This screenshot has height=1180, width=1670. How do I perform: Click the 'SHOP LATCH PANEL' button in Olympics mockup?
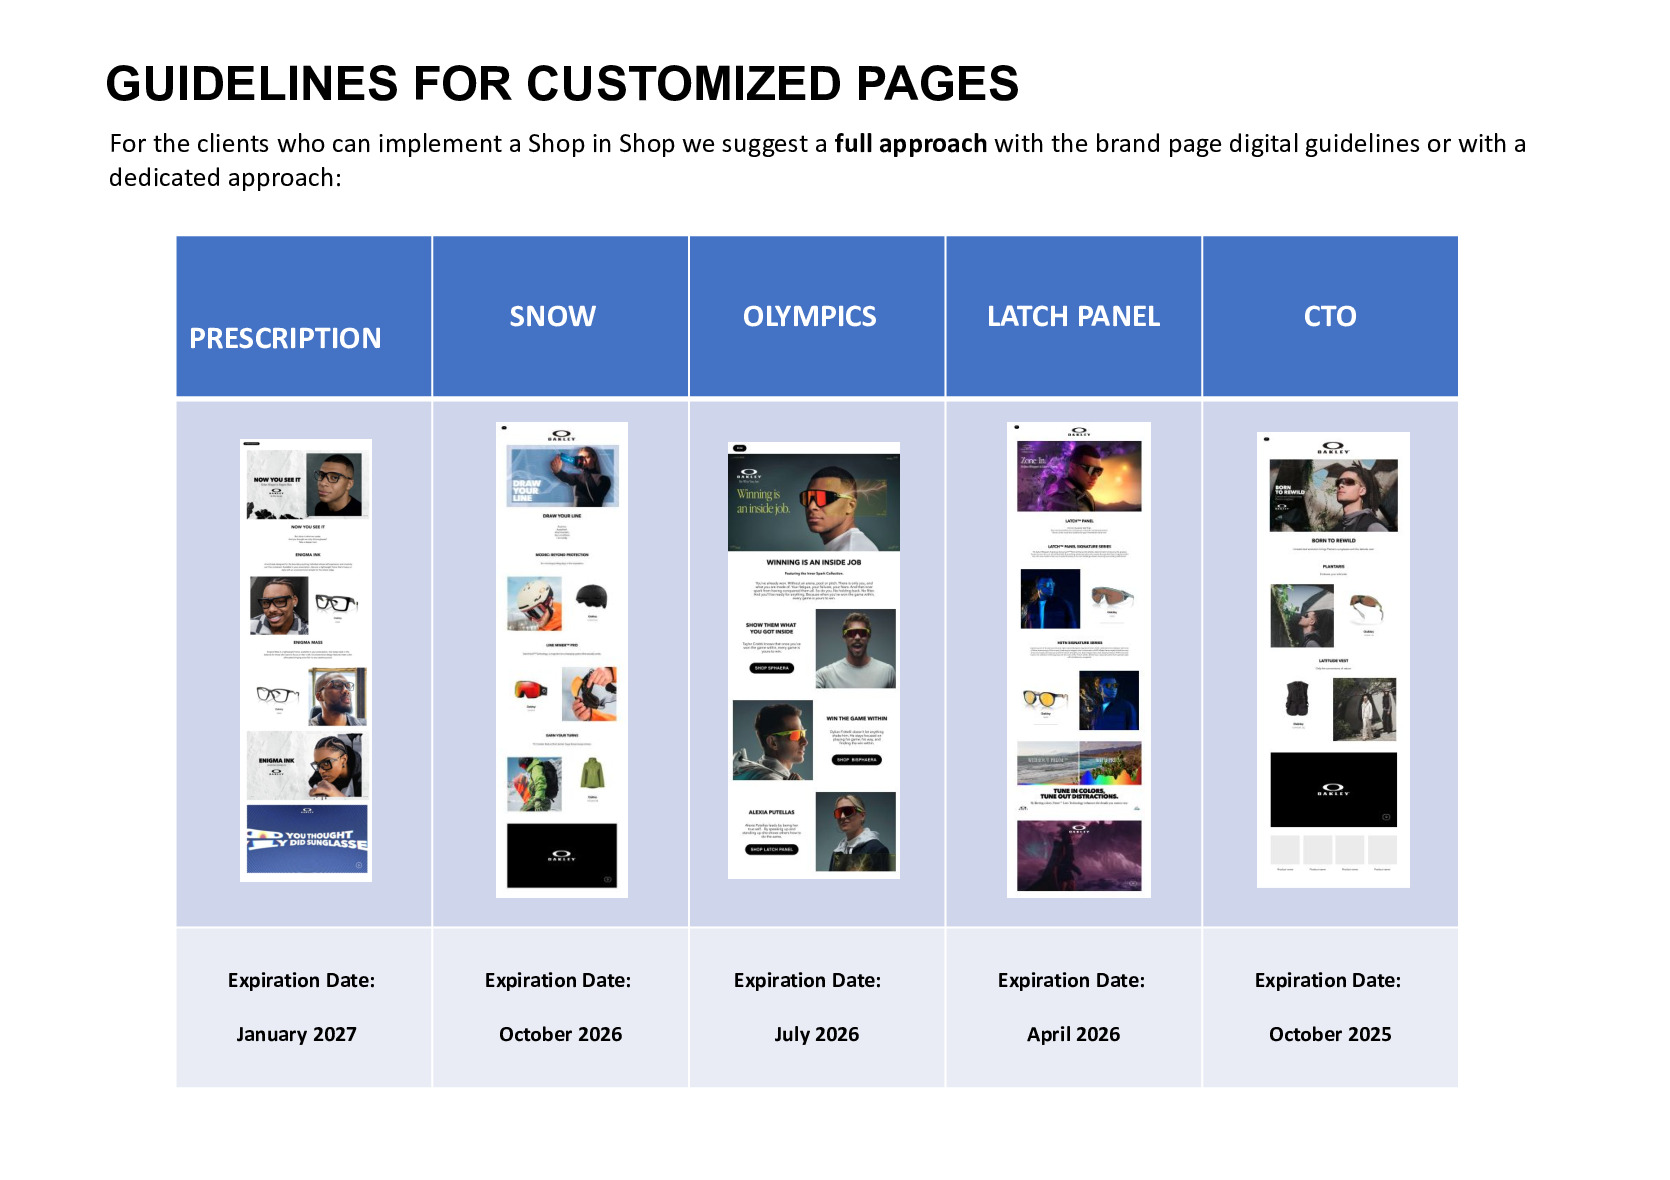(x=772, y=849)
